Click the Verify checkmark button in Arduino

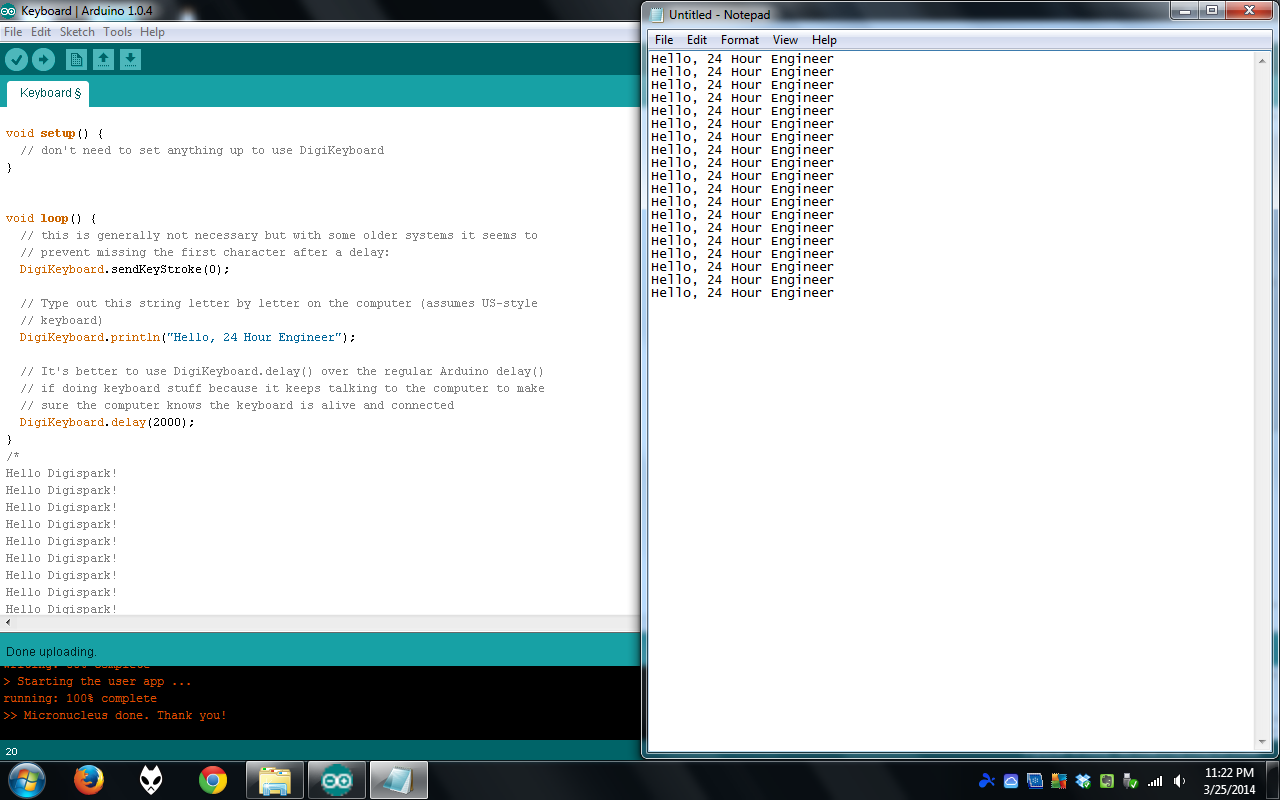(16, 60)
